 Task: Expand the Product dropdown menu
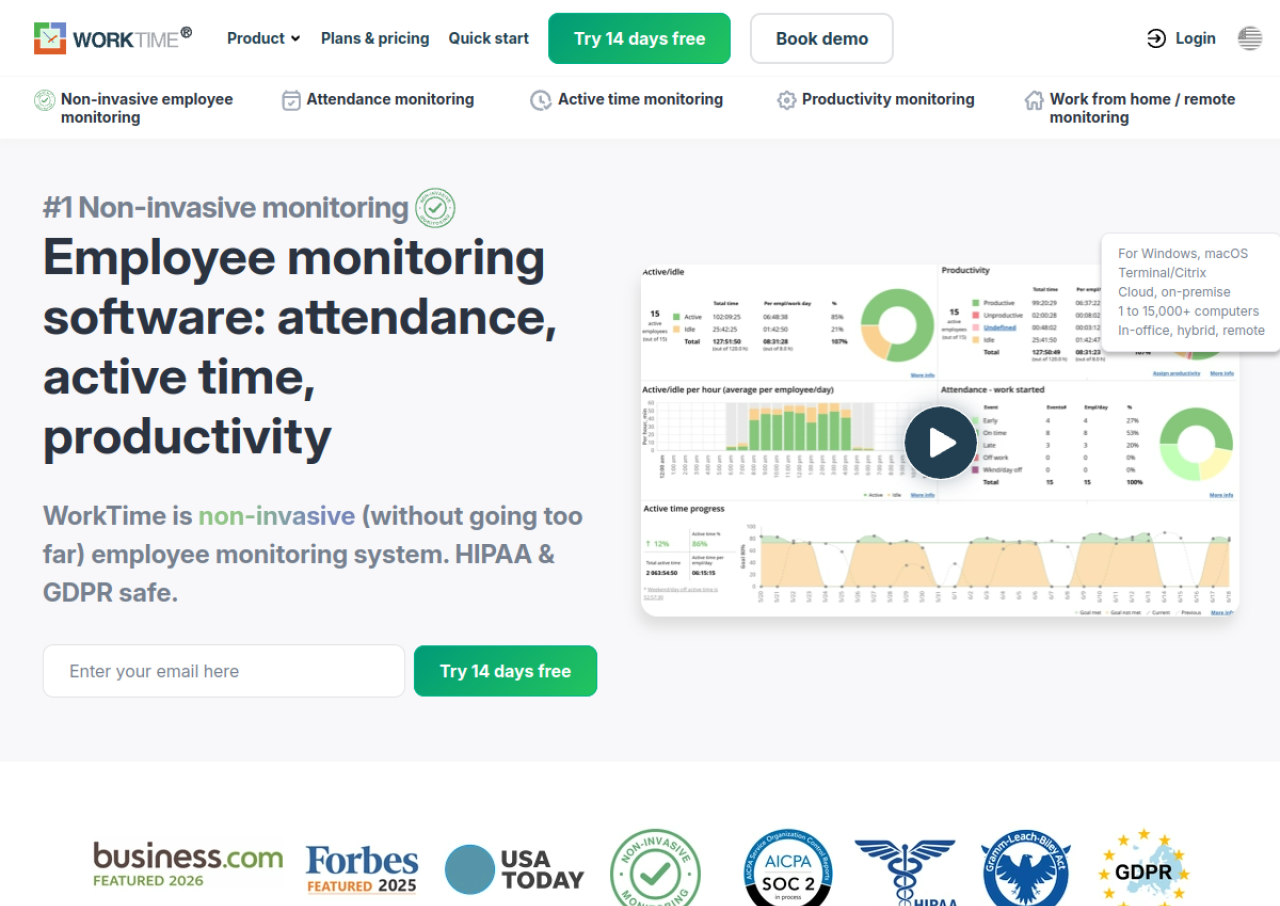coord(263,38)
